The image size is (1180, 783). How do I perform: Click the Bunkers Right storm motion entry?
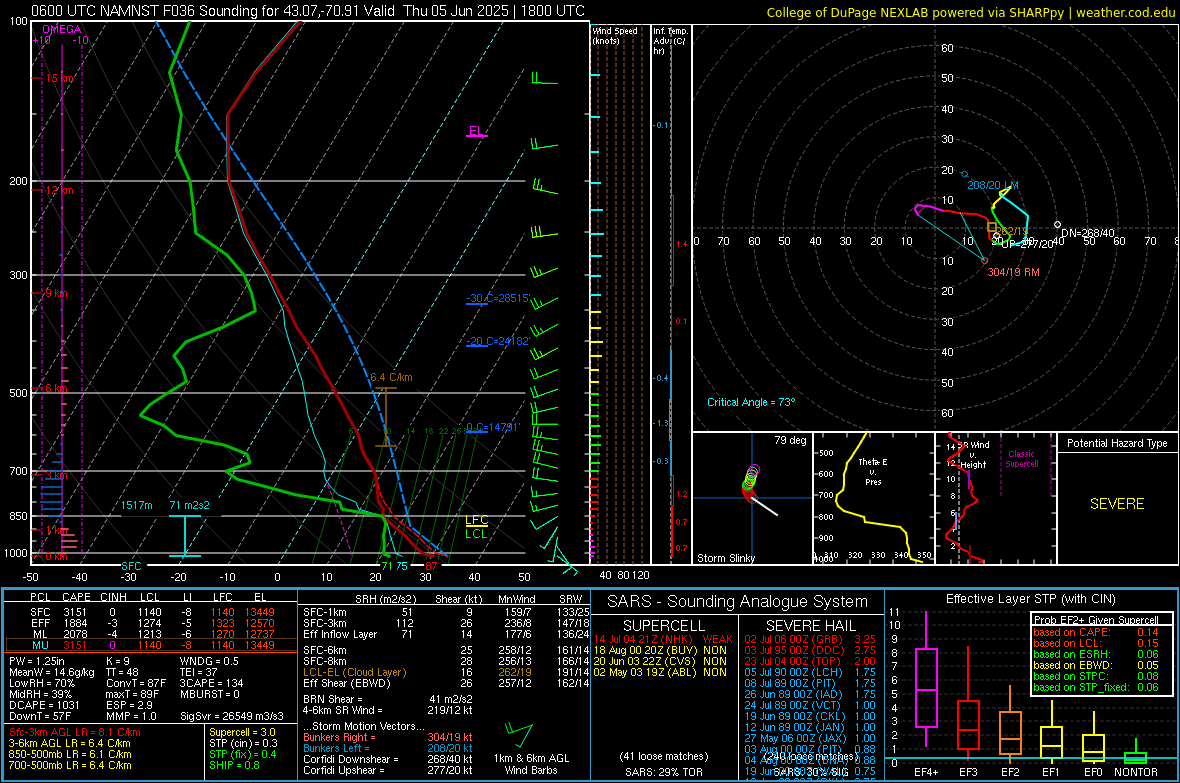[x=388, y=737]
